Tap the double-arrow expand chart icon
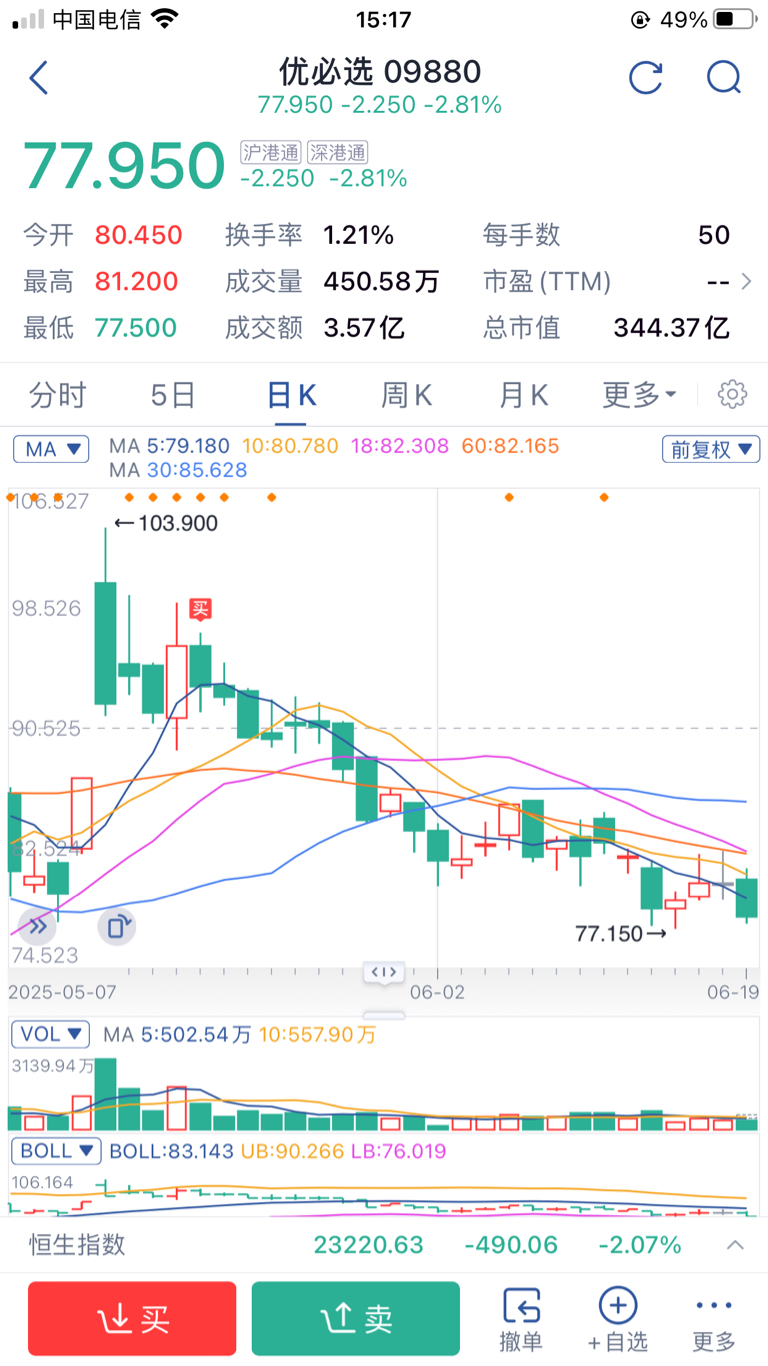 coord(38,926)
